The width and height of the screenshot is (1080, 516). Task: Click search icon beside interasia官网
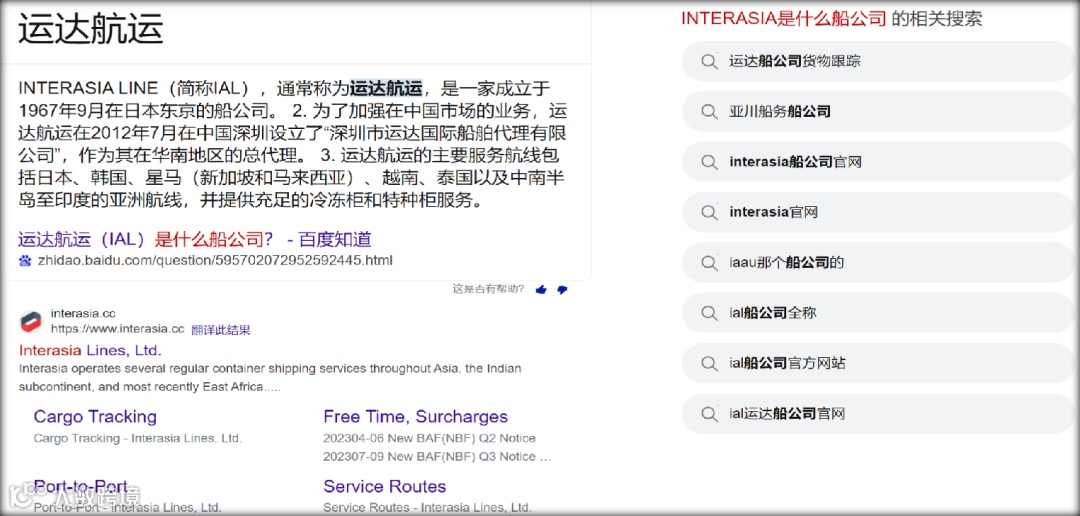point(709,212)
